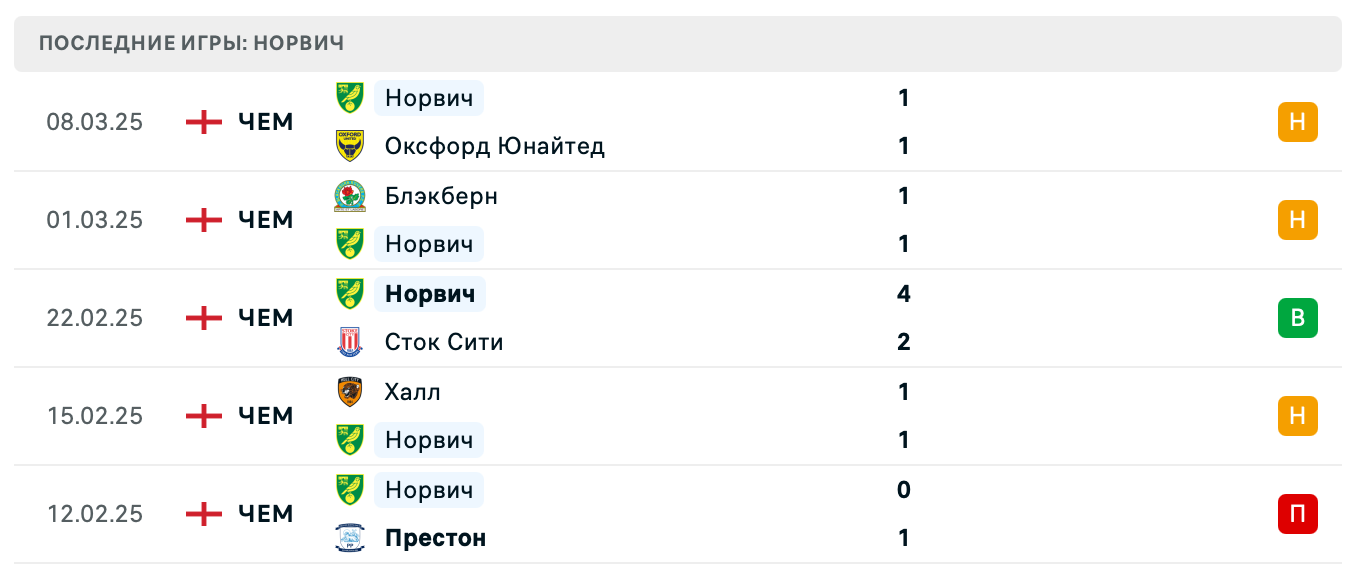Click the yellow Н badge for the Hull draw
This screenshot has height=578, width=1358.
click(1297, 416)
